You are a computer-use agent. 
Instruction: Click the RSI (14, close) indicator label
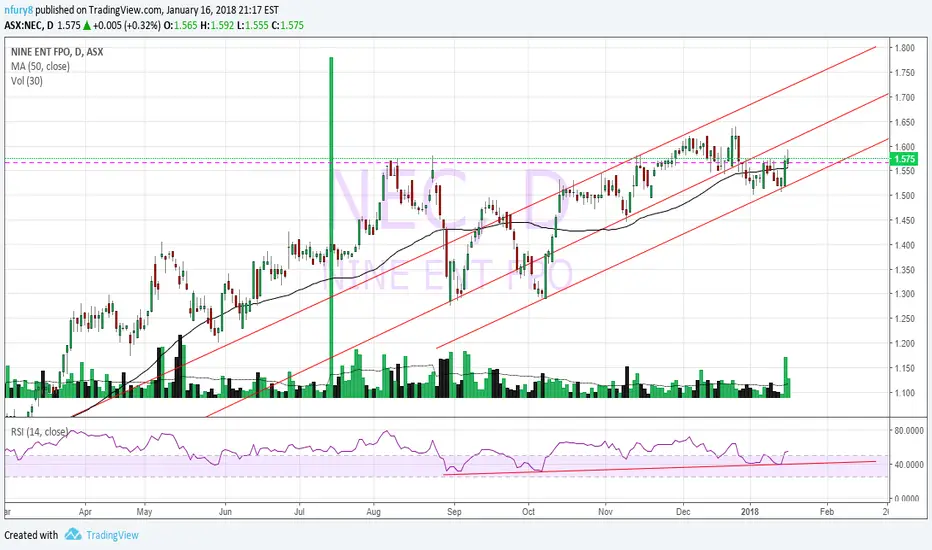point(39,432)
